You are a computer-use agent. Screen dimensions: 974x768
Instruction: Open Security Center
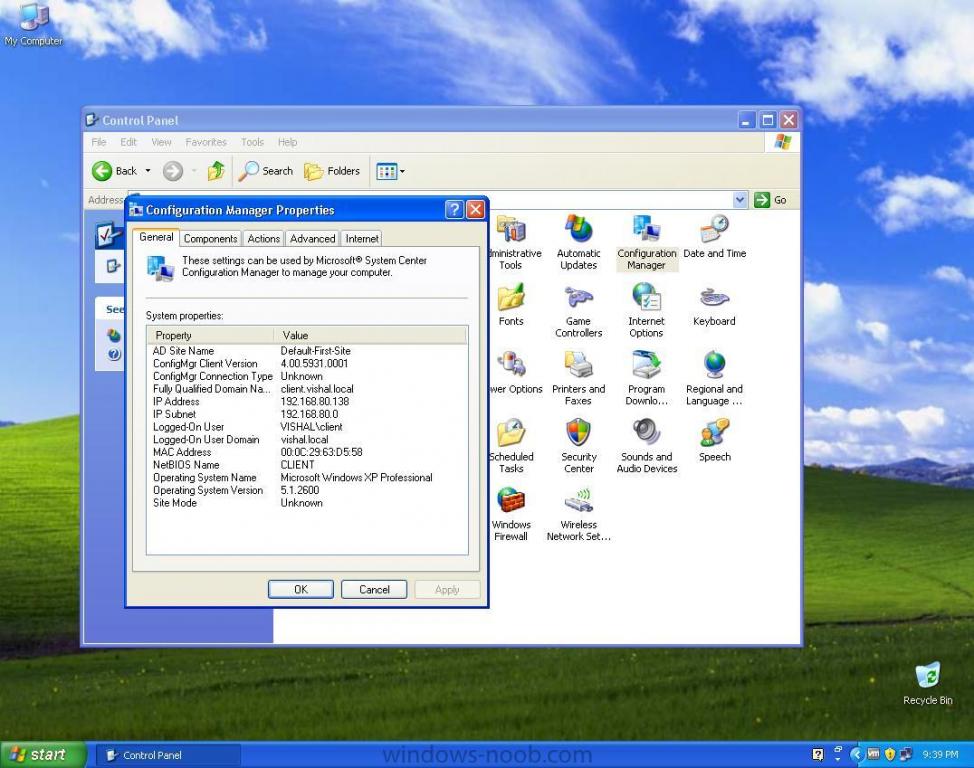578,446
